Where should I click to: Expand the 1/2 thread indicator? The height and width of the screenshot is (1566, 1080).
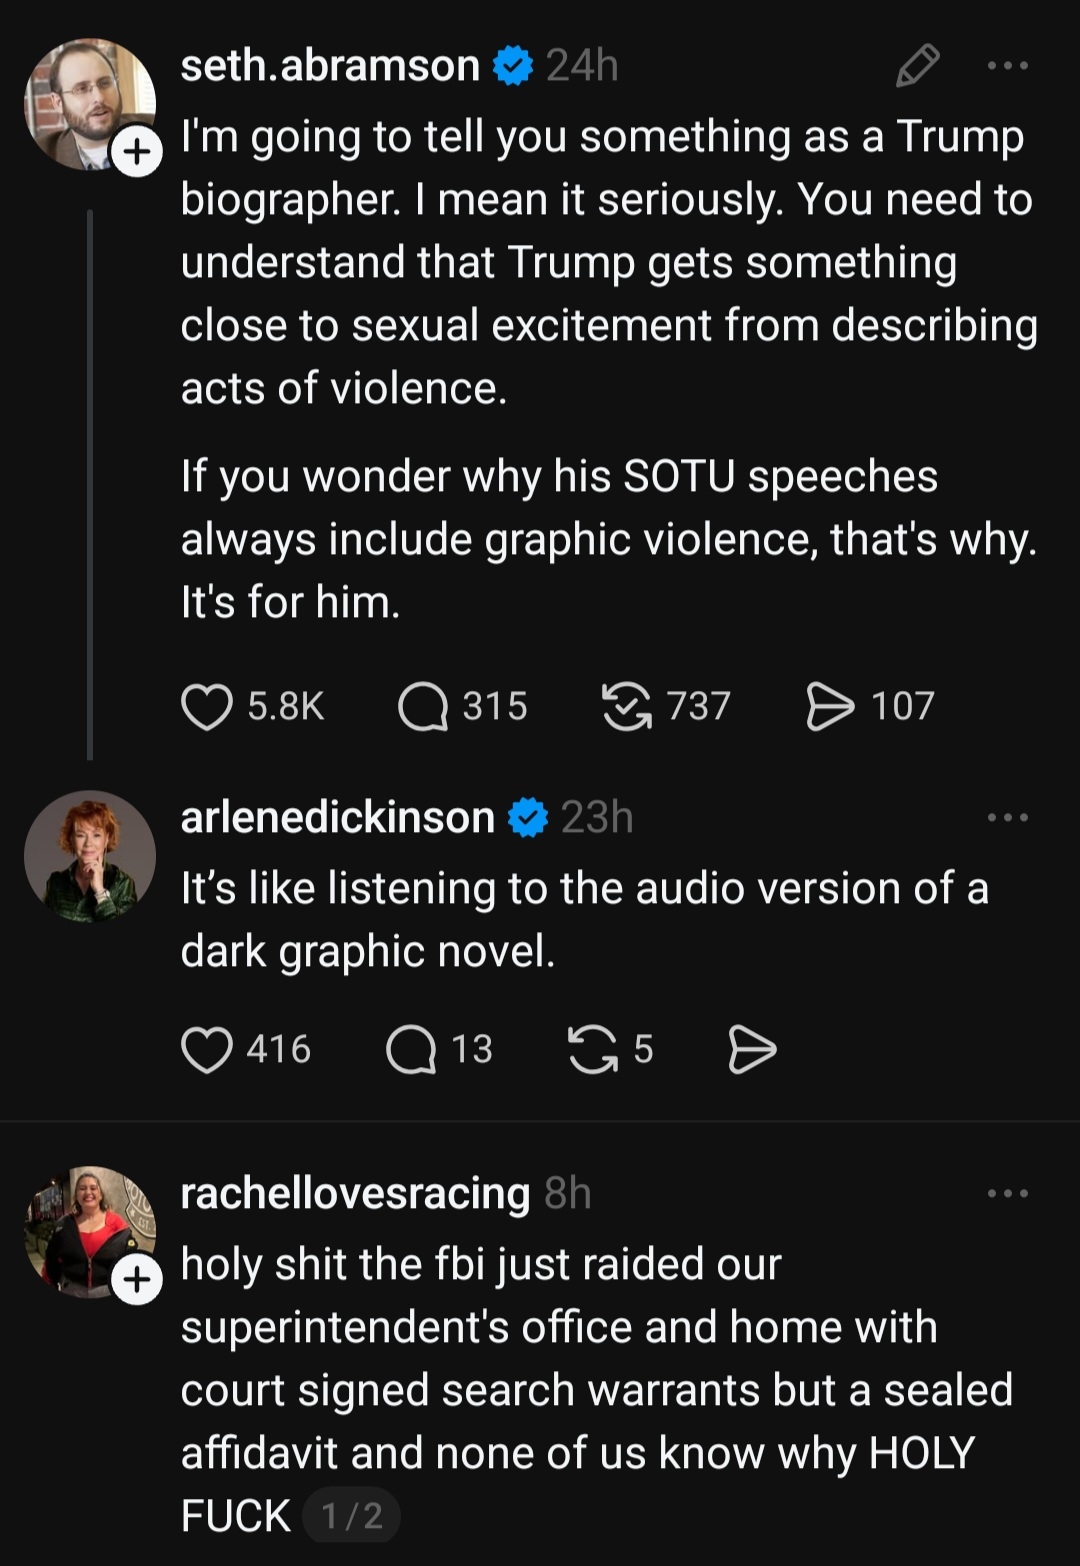(351, 1516)
